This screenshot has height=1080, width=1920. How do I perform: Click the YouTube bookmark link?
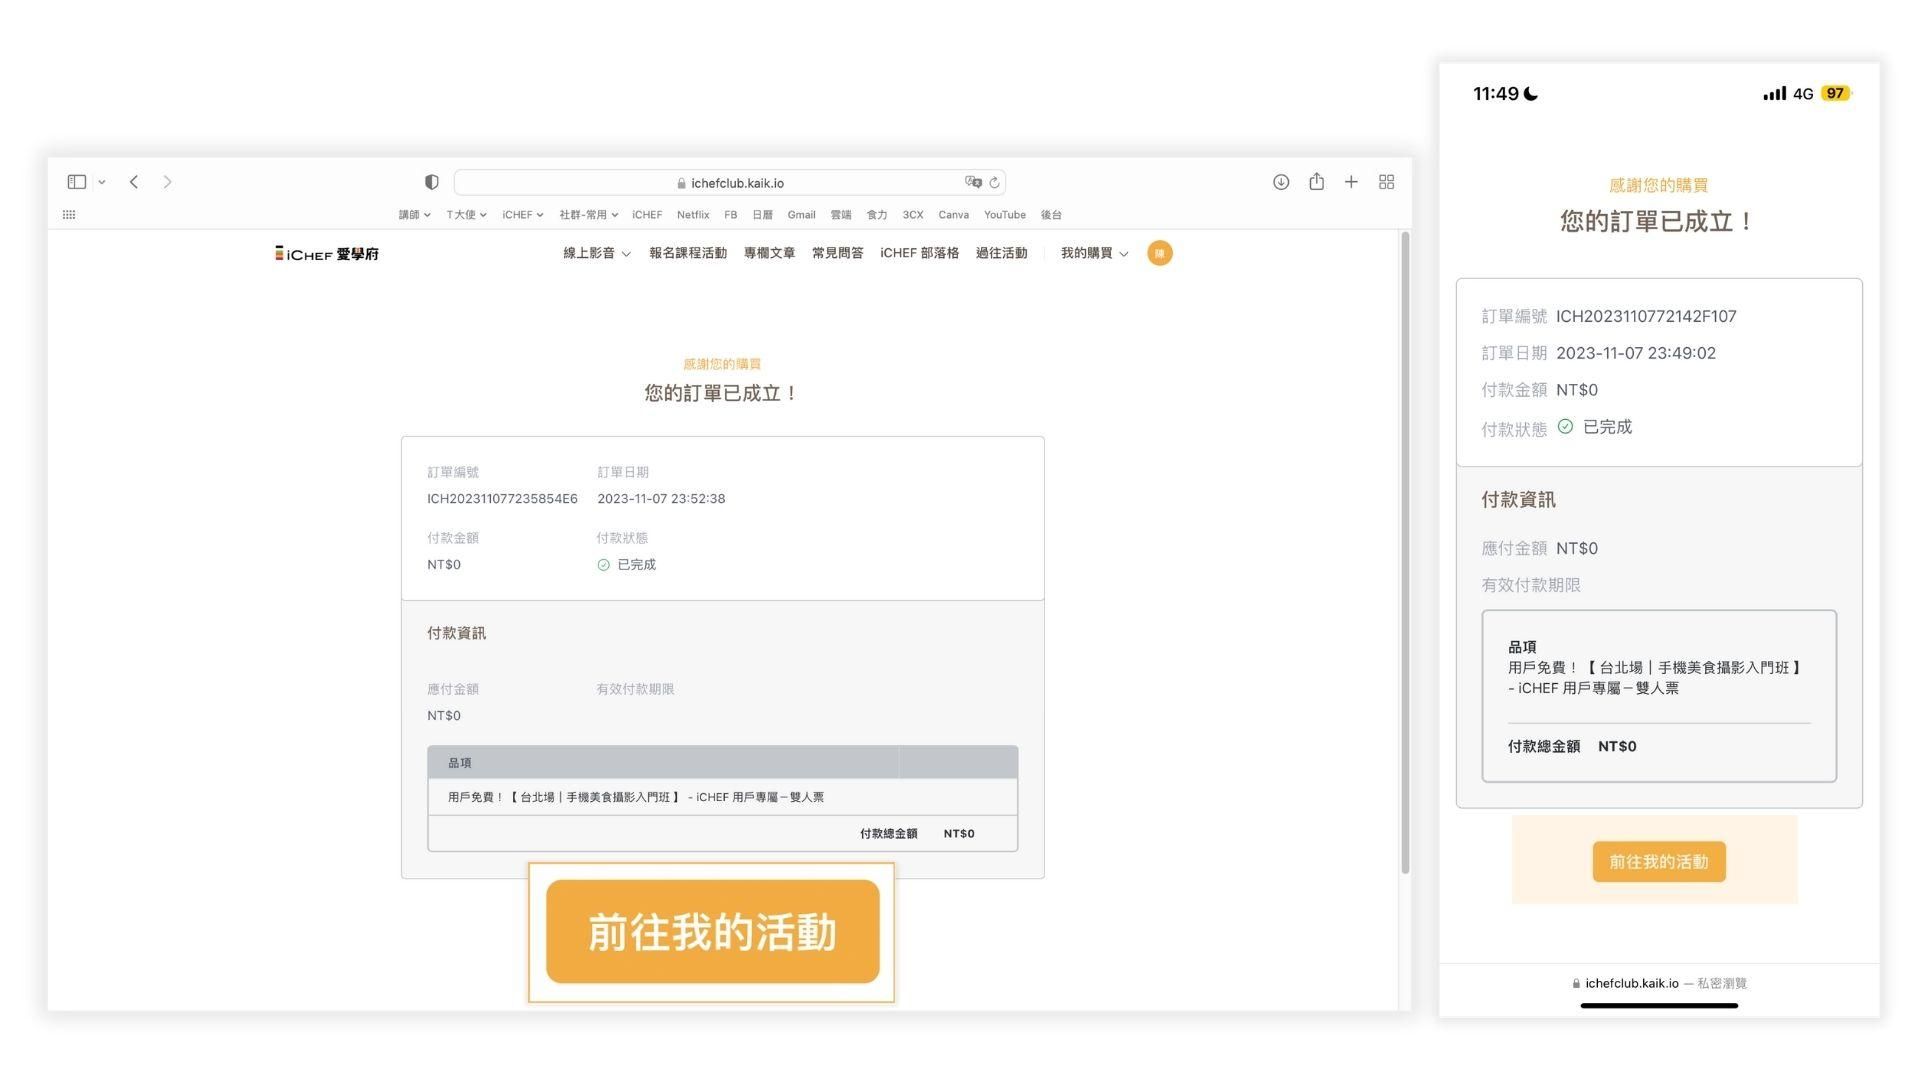(1004, 215)
